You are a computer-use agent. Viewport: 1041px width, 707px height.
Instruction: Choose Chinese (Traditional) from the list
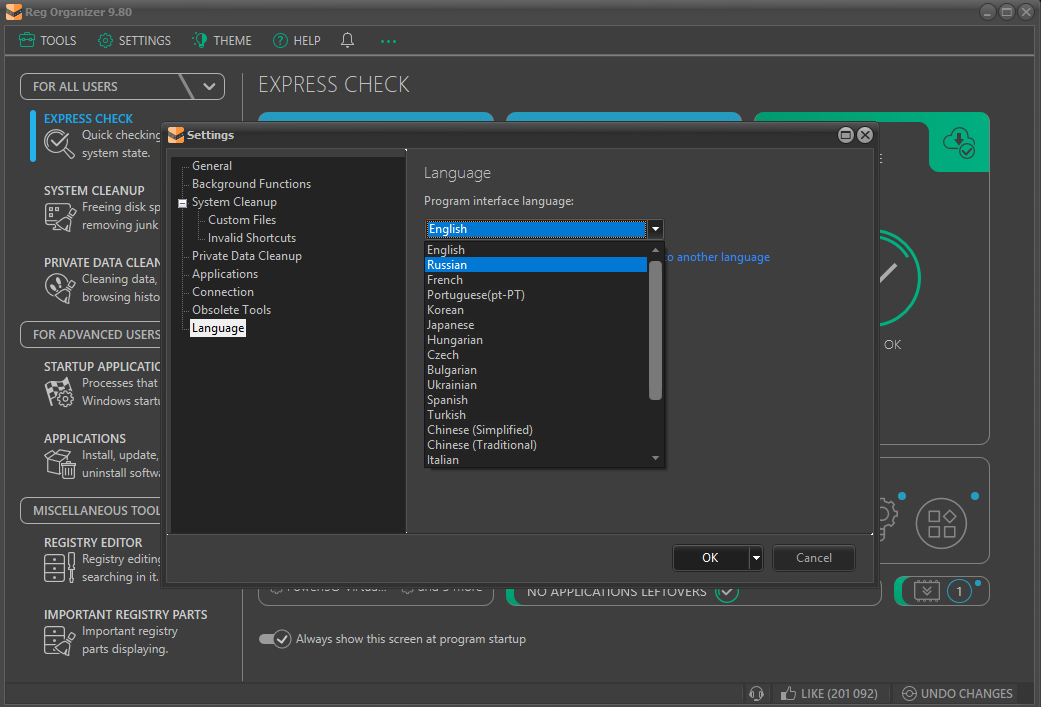coord(536,445)
